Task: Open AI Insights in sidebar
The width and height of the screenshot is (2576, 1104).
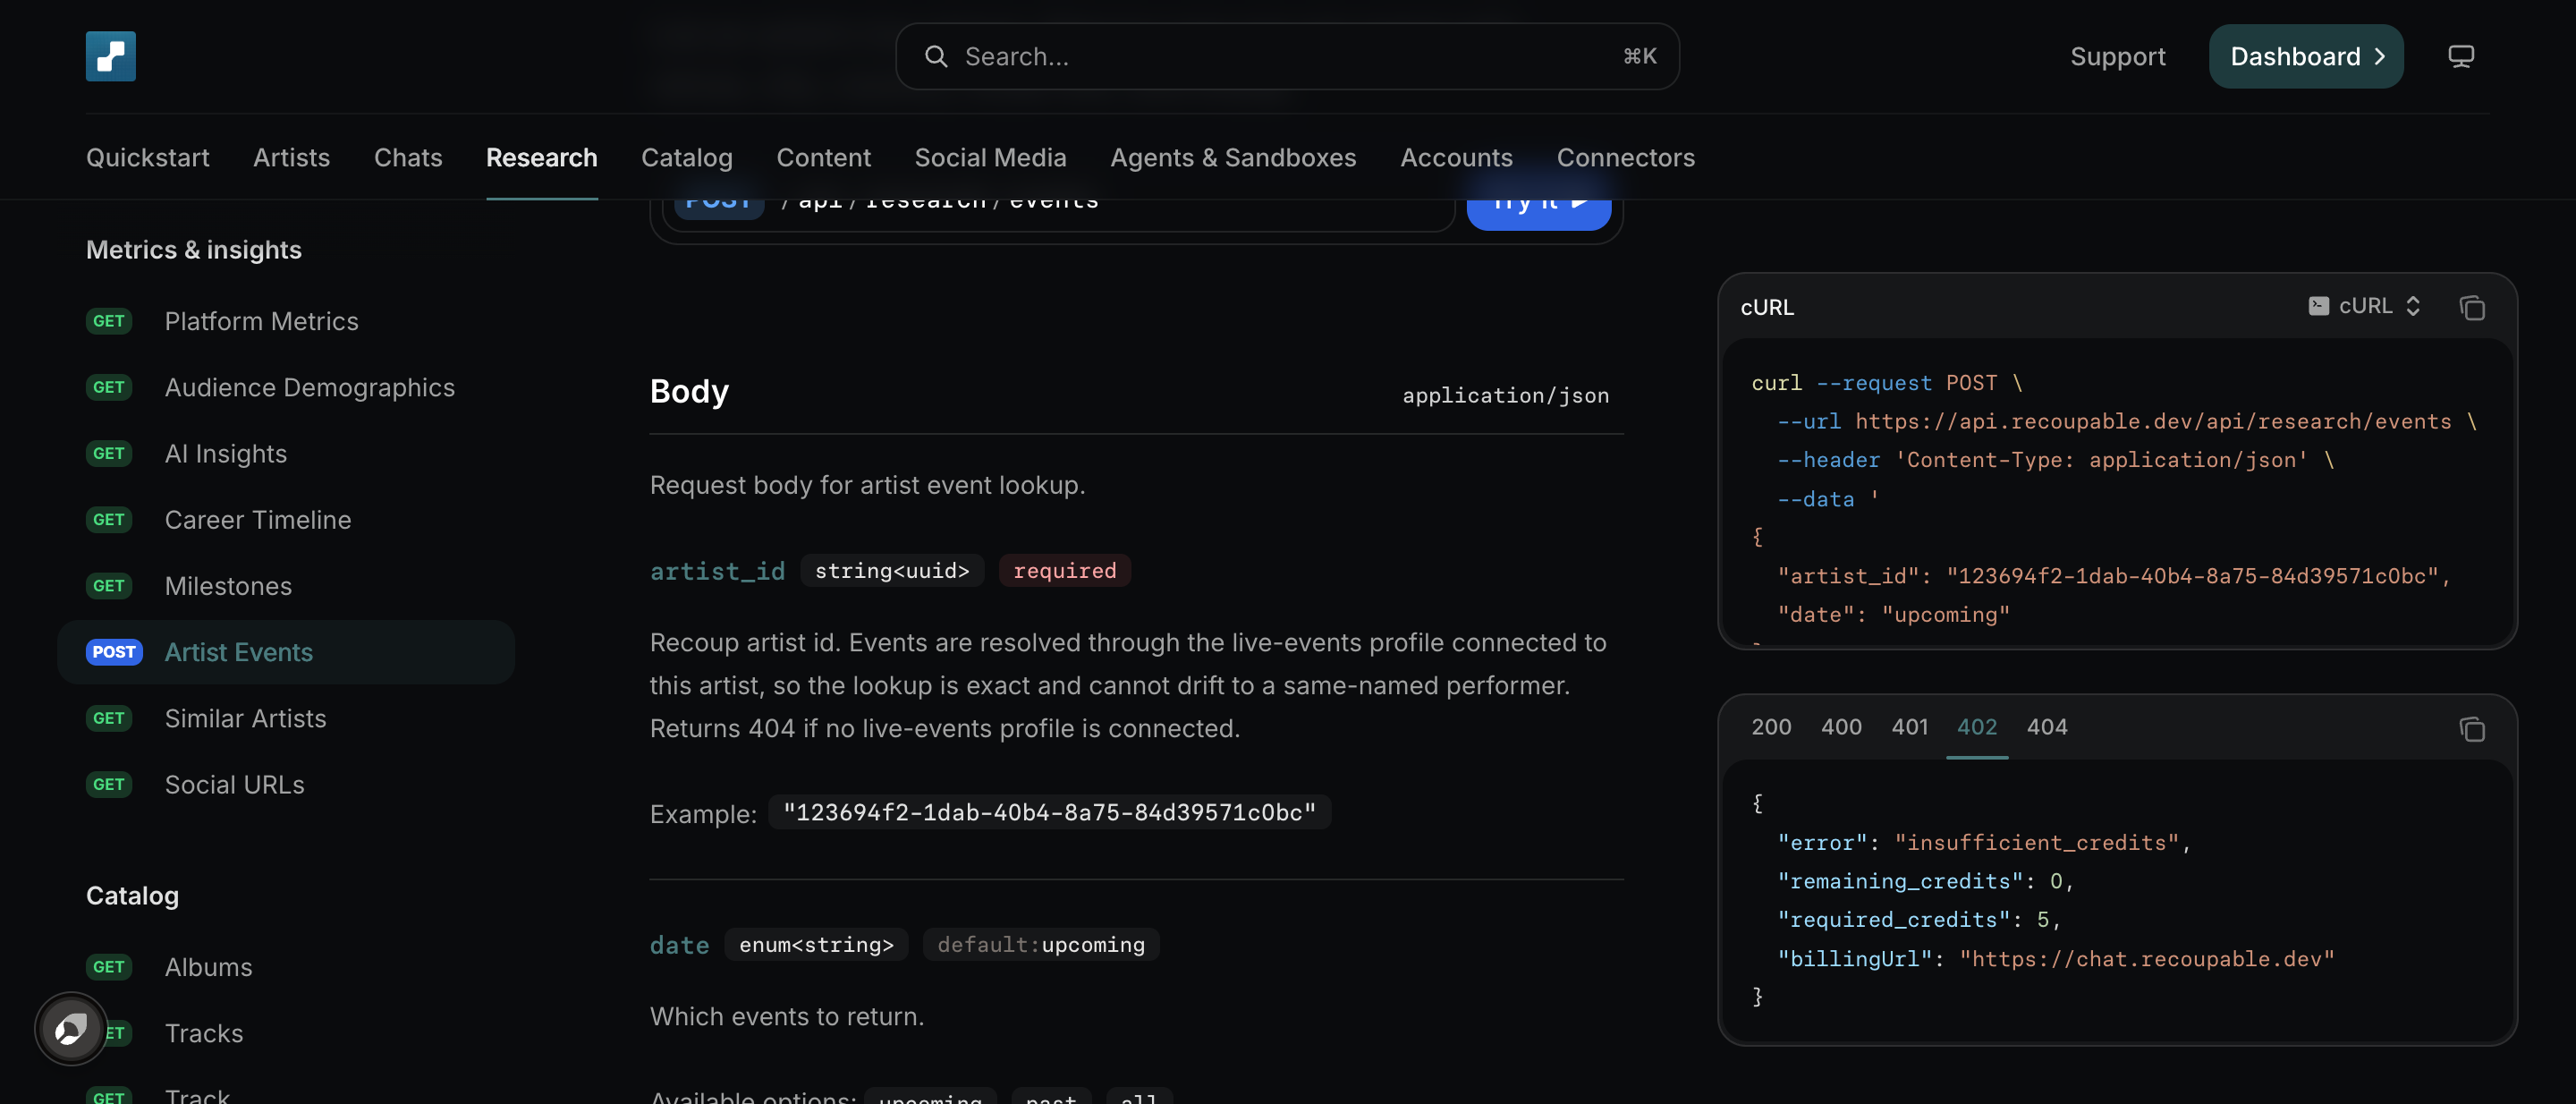Action: tap(286, 453)
